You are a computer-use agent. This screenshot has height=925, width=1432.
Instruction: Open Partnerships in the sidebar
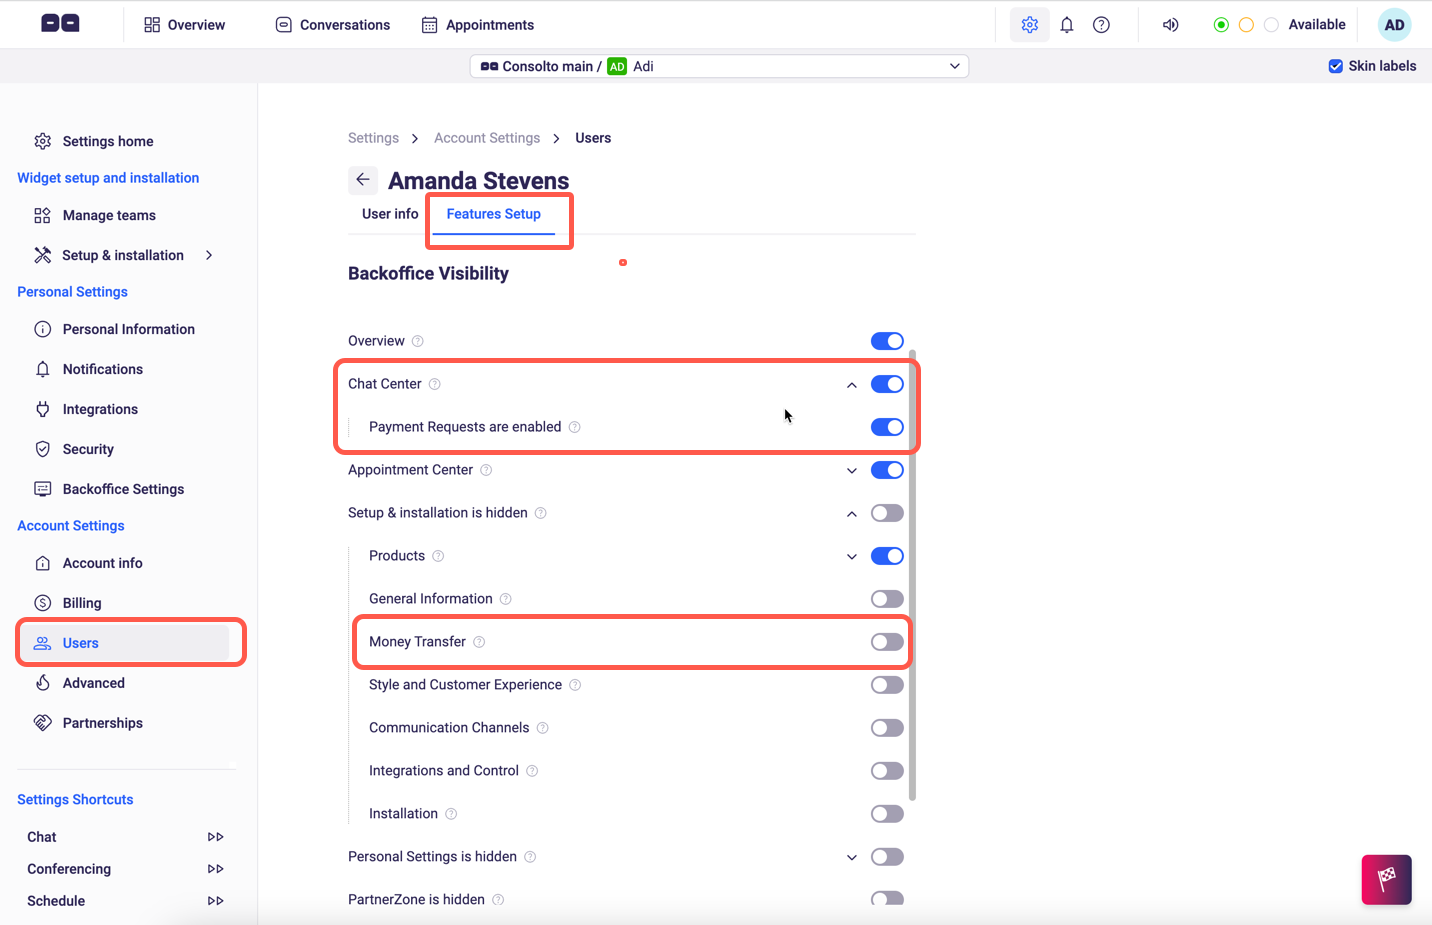click(88, 723)
